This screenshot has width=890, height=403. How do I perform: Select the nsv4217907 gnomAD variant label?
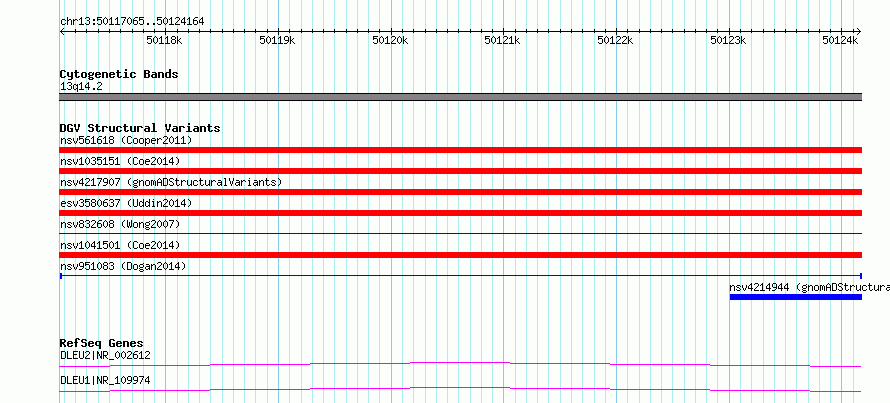point(171,182)
